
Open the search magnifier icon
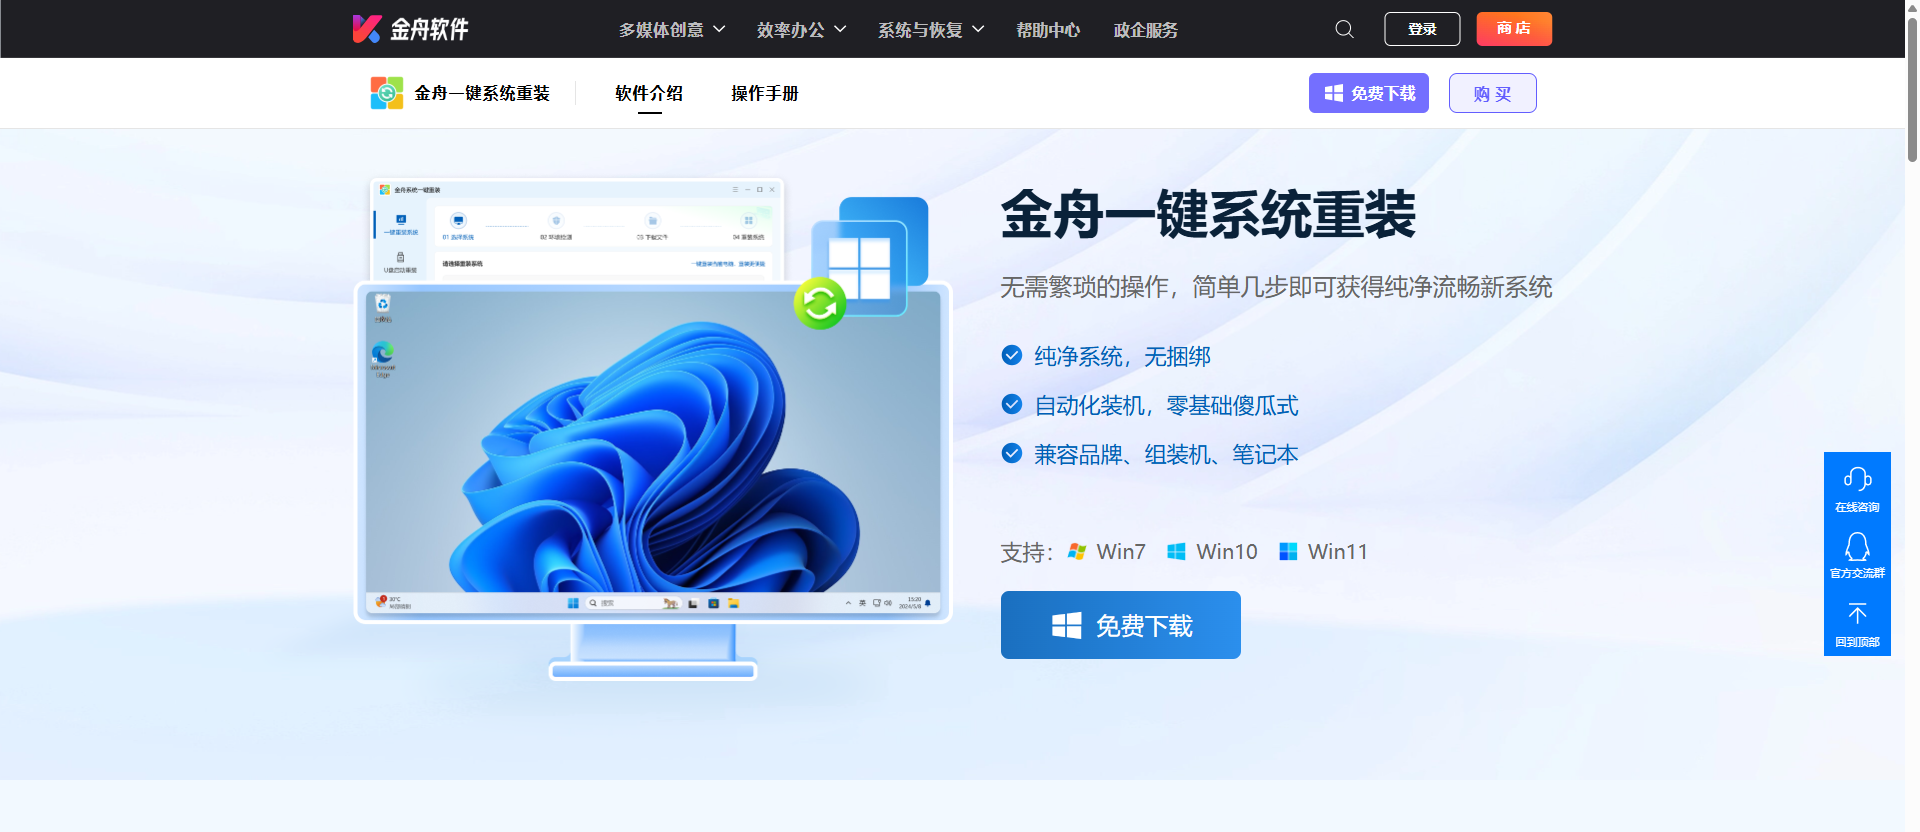click(x=1344, y=29)
